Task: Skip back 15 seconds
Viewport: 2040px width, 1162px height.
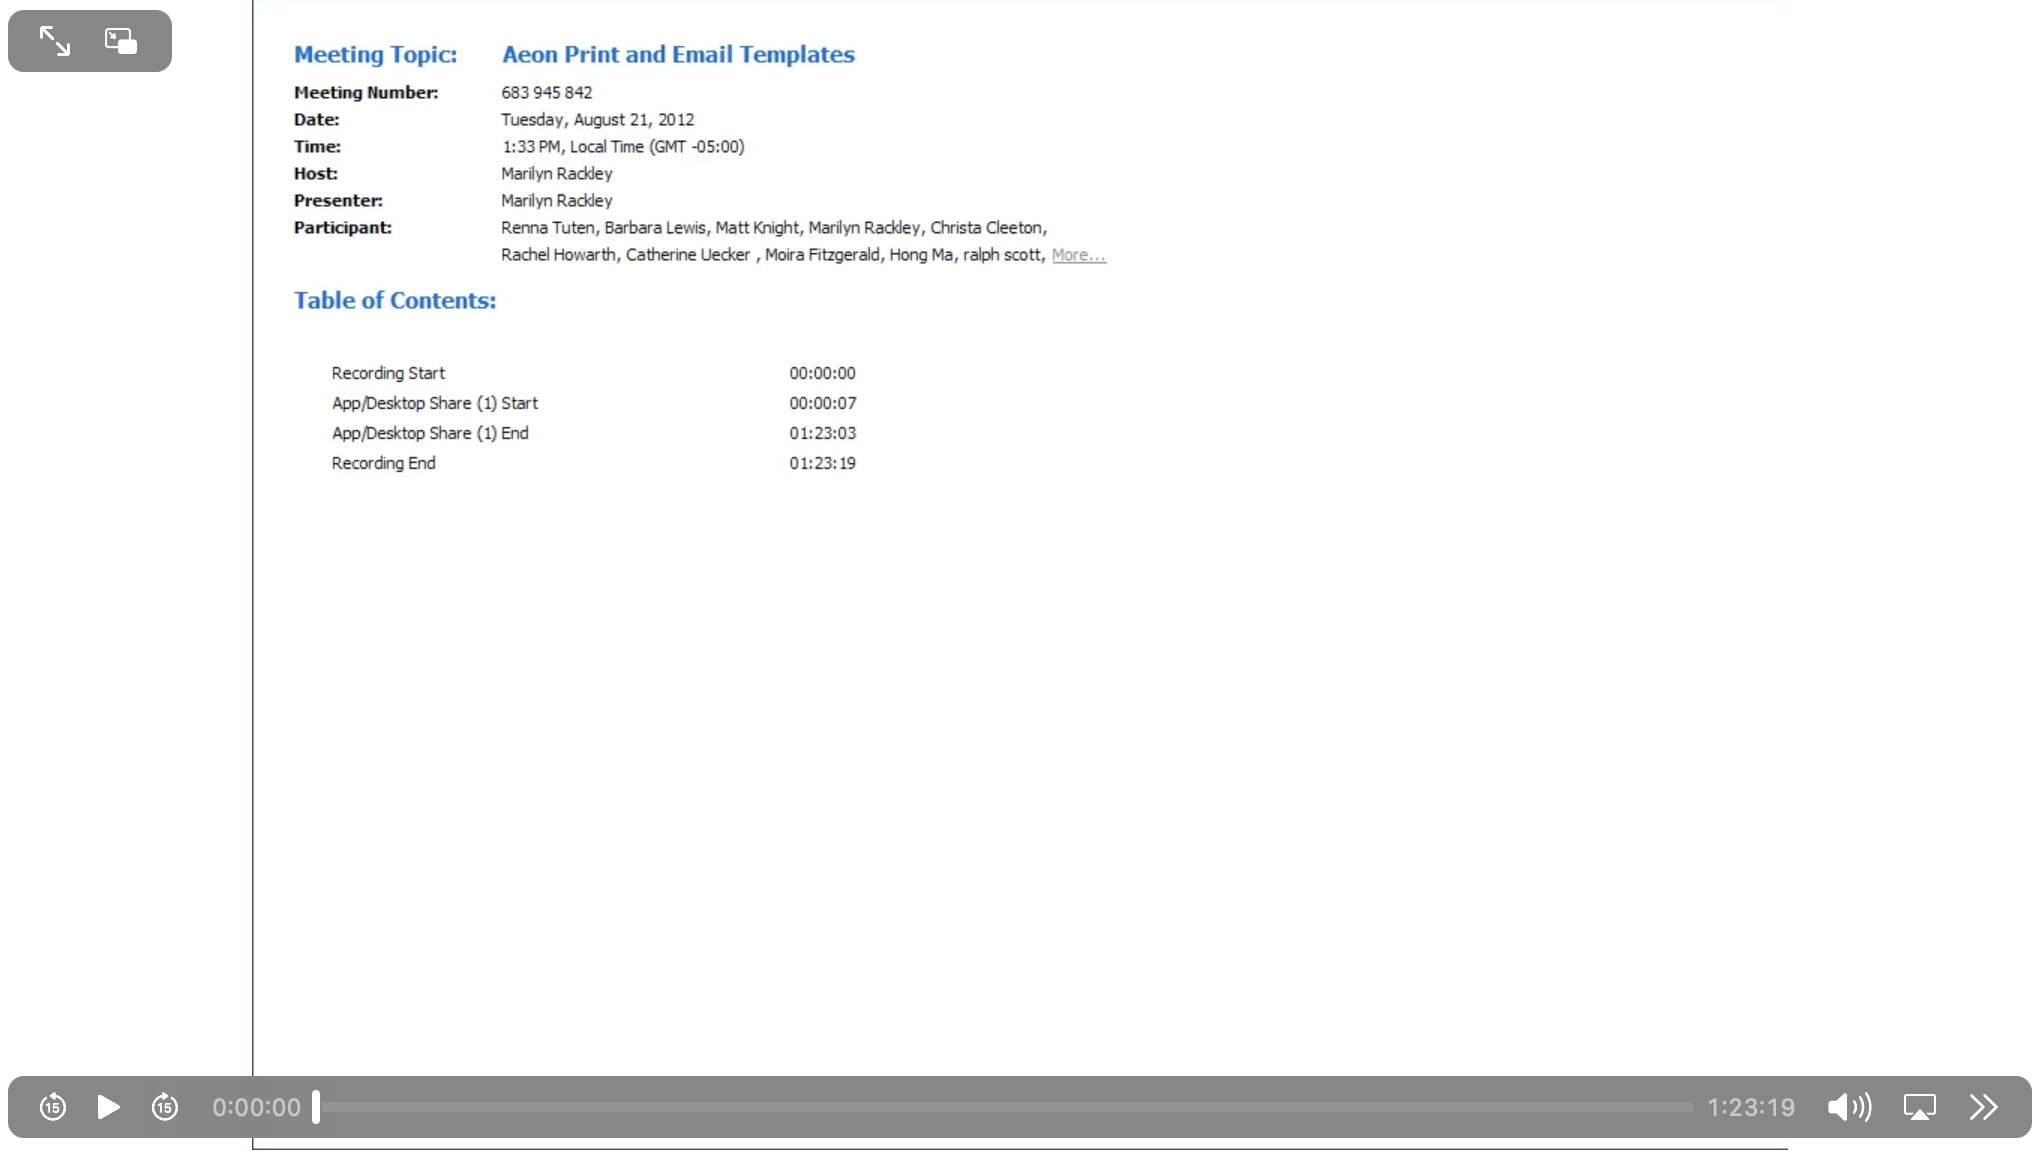Action: click(53, 1107)
